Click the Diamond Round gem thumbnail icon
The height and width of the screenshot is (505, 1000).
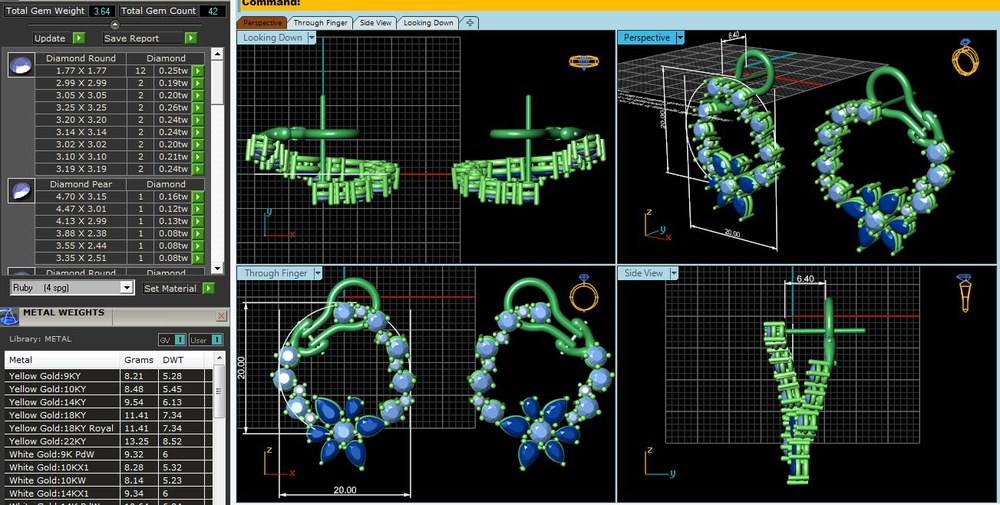click(x=21, y=65)
